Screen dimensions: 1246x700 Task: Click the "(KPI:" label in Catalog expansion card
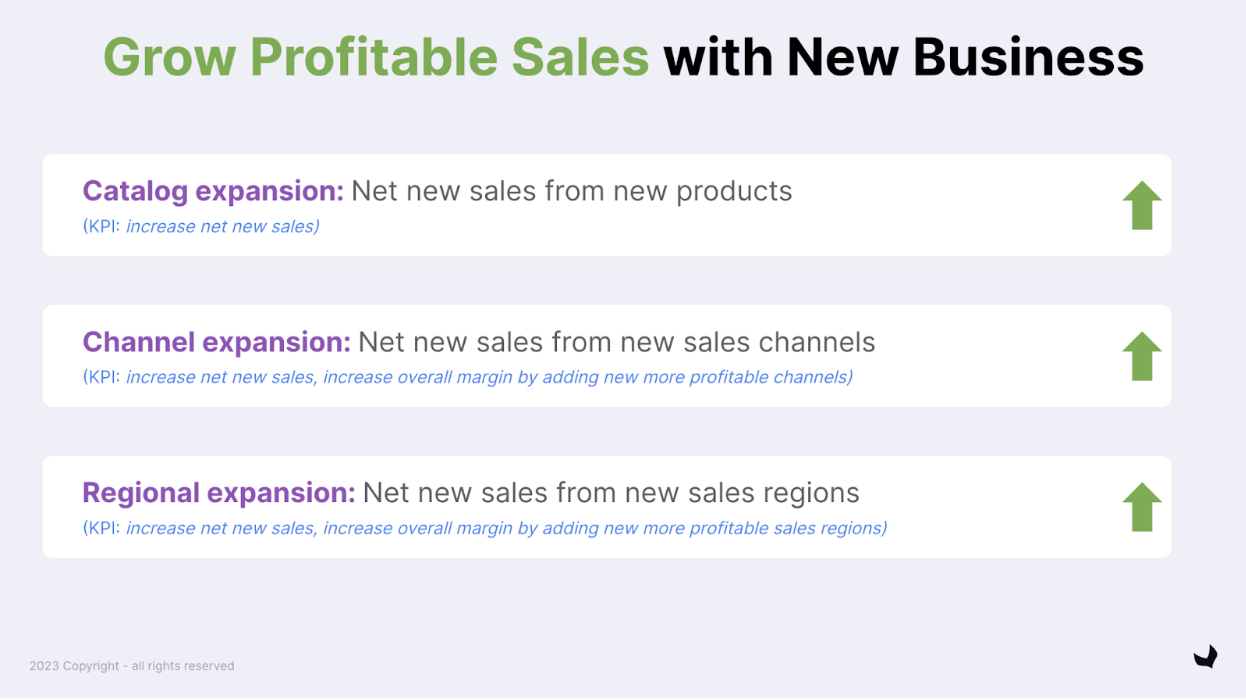101,227
